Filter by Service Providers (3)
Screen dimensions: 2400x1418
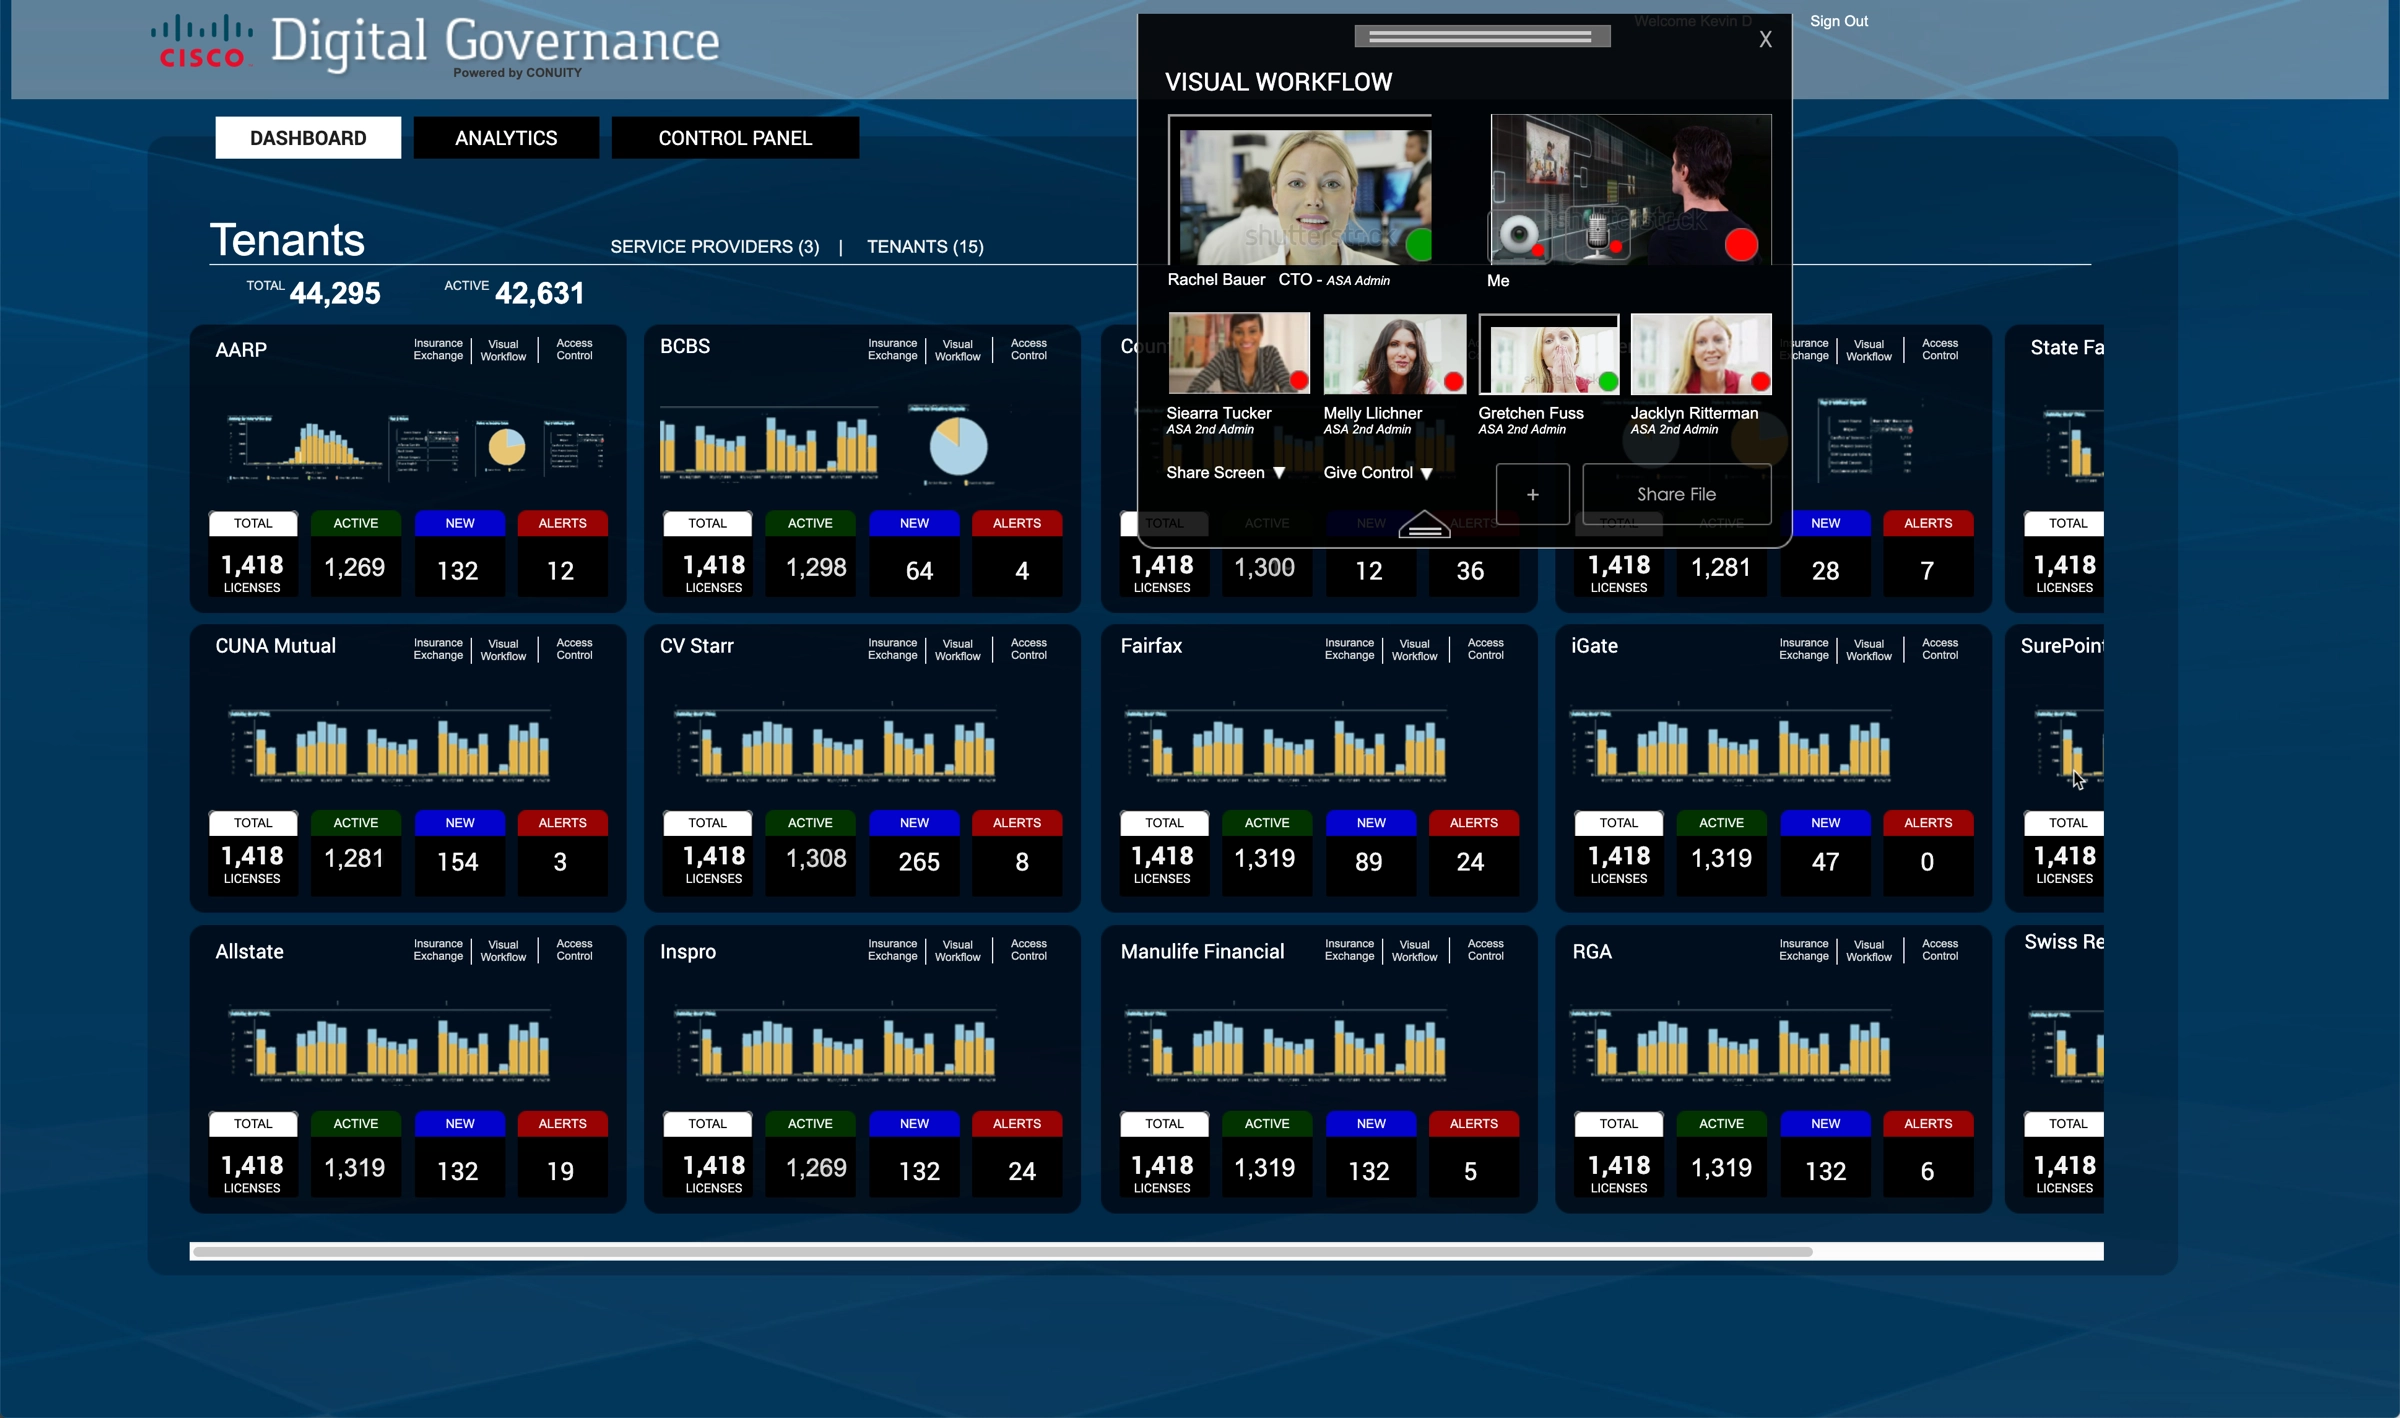click(x=714, y=246)
